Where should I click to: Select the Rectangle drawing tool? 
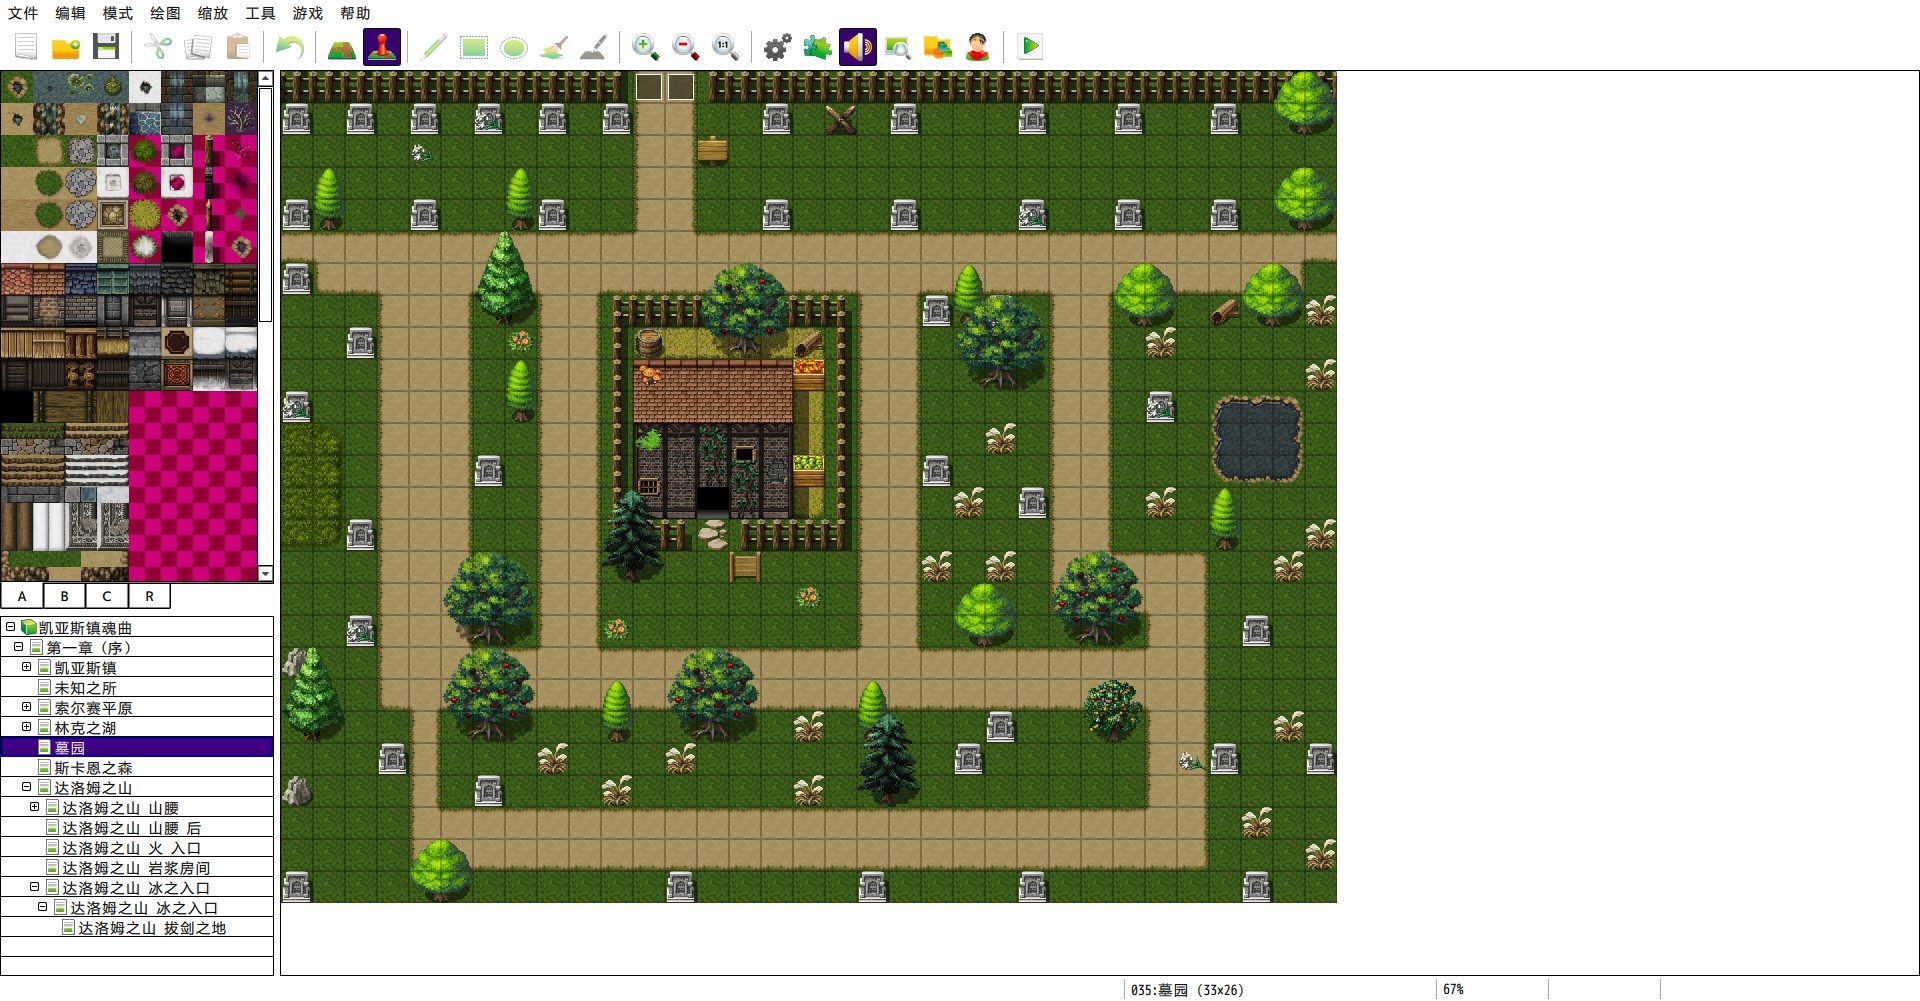[x=474, y=47]
